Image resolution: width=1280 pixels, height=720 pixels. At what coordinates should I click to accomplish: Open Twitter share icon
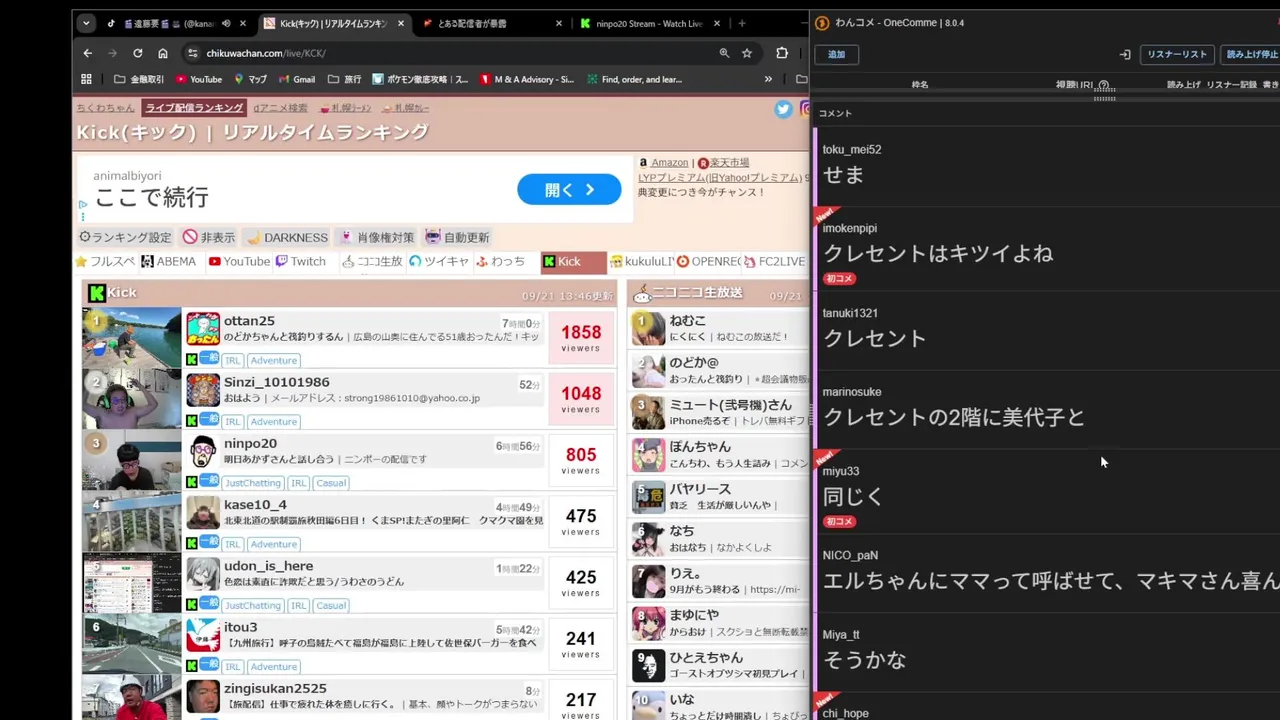[783, 109]
